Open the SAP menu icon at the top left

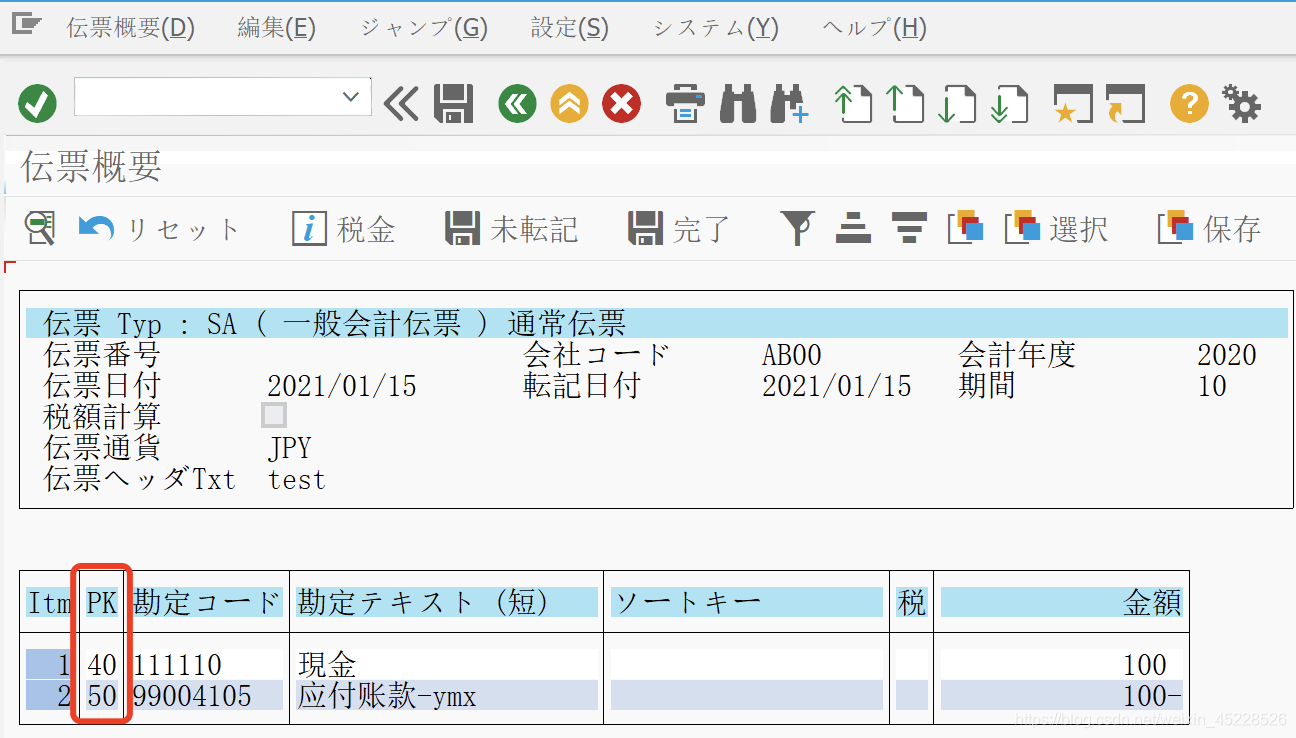pyautogui.click(x=26, y=24)
